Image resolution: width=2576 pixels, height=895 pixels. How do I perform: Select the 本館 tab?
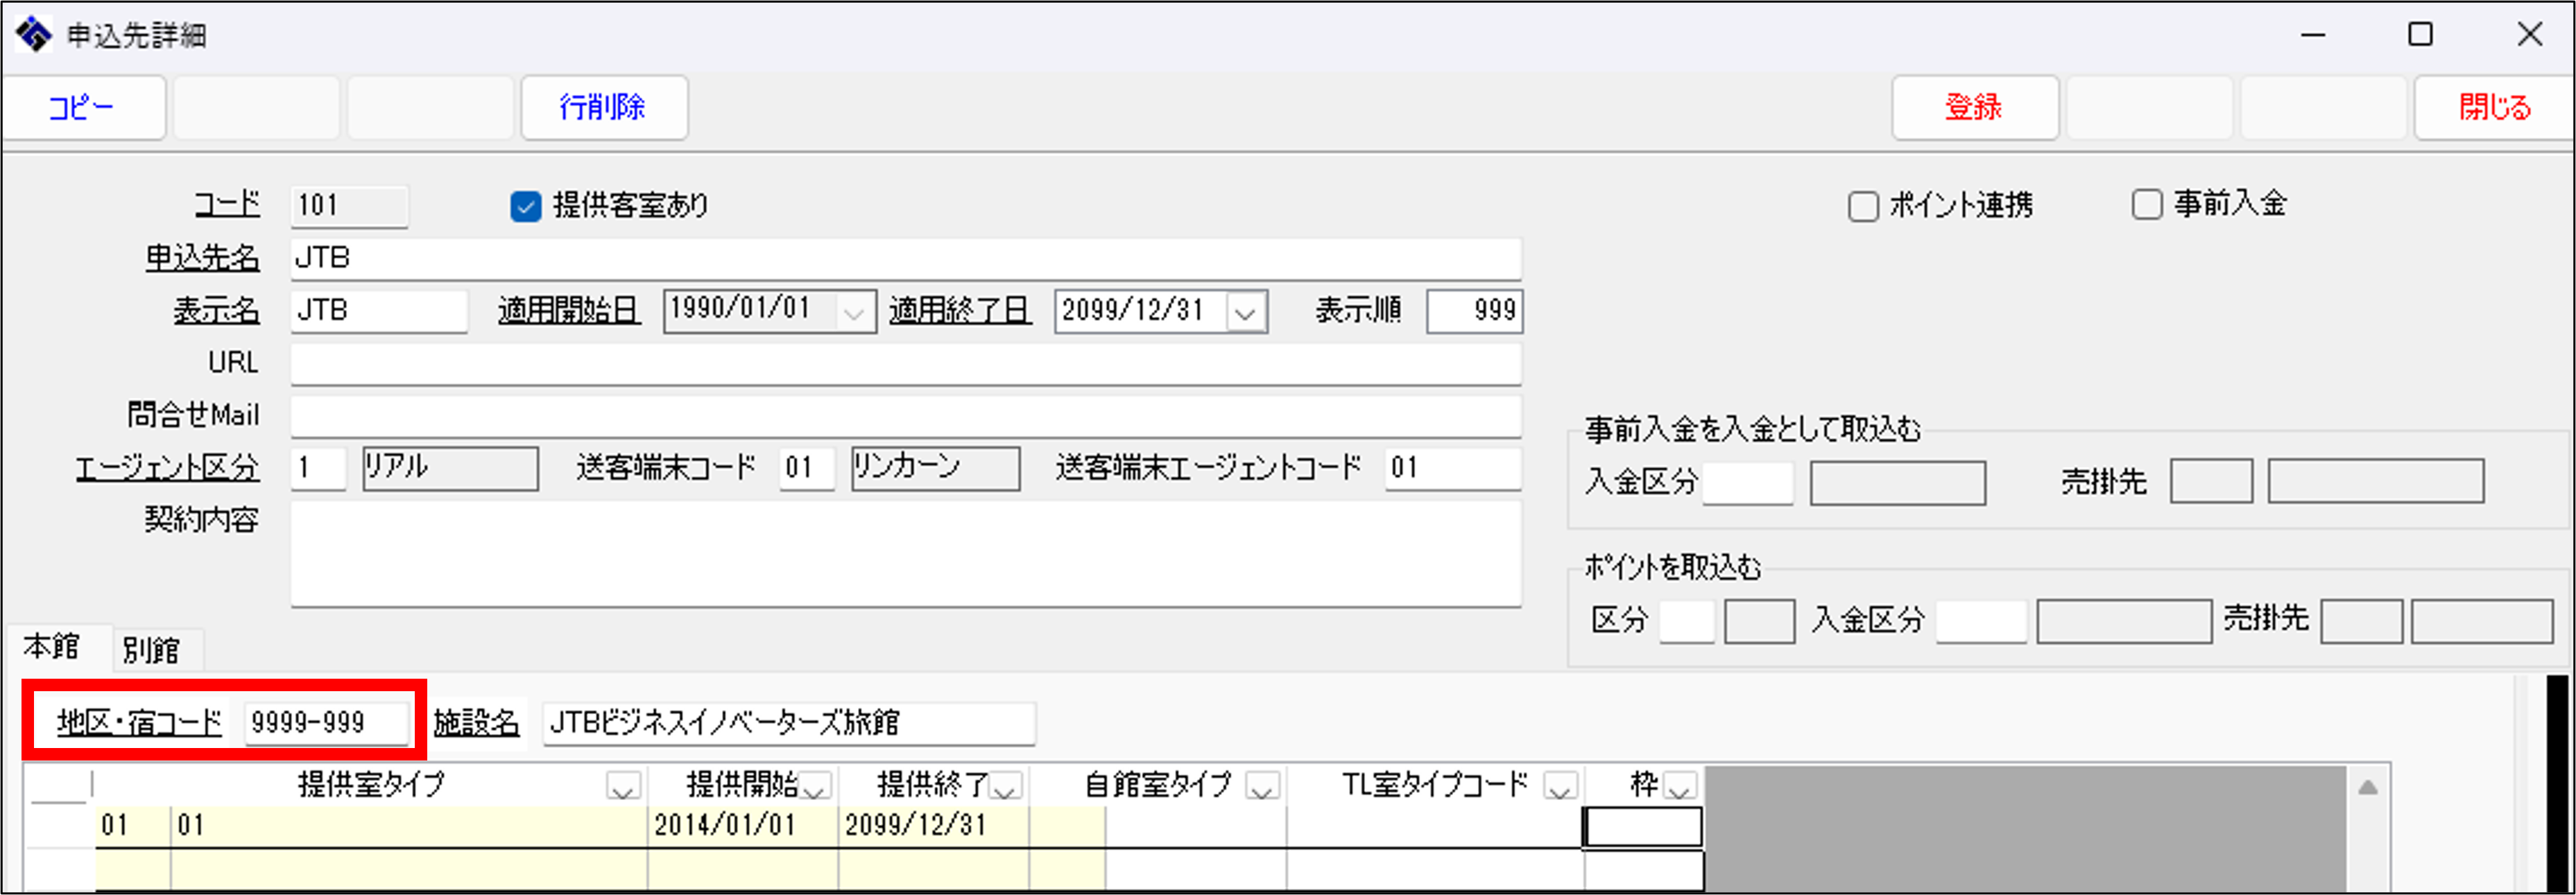coord(52,648)
